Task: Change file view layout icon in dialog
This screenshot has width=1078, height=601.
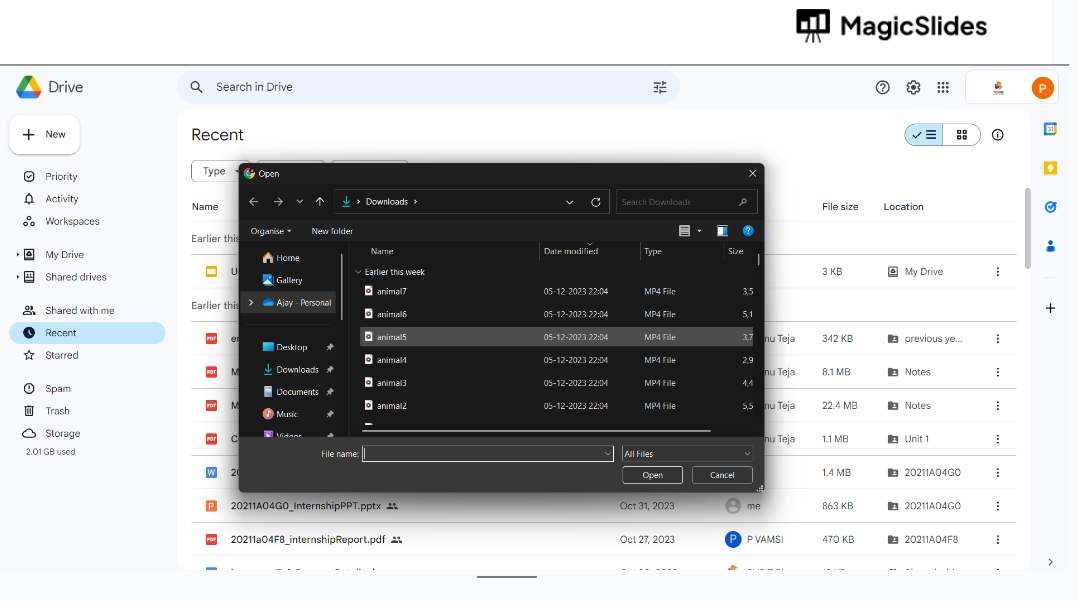Action: 684,231
